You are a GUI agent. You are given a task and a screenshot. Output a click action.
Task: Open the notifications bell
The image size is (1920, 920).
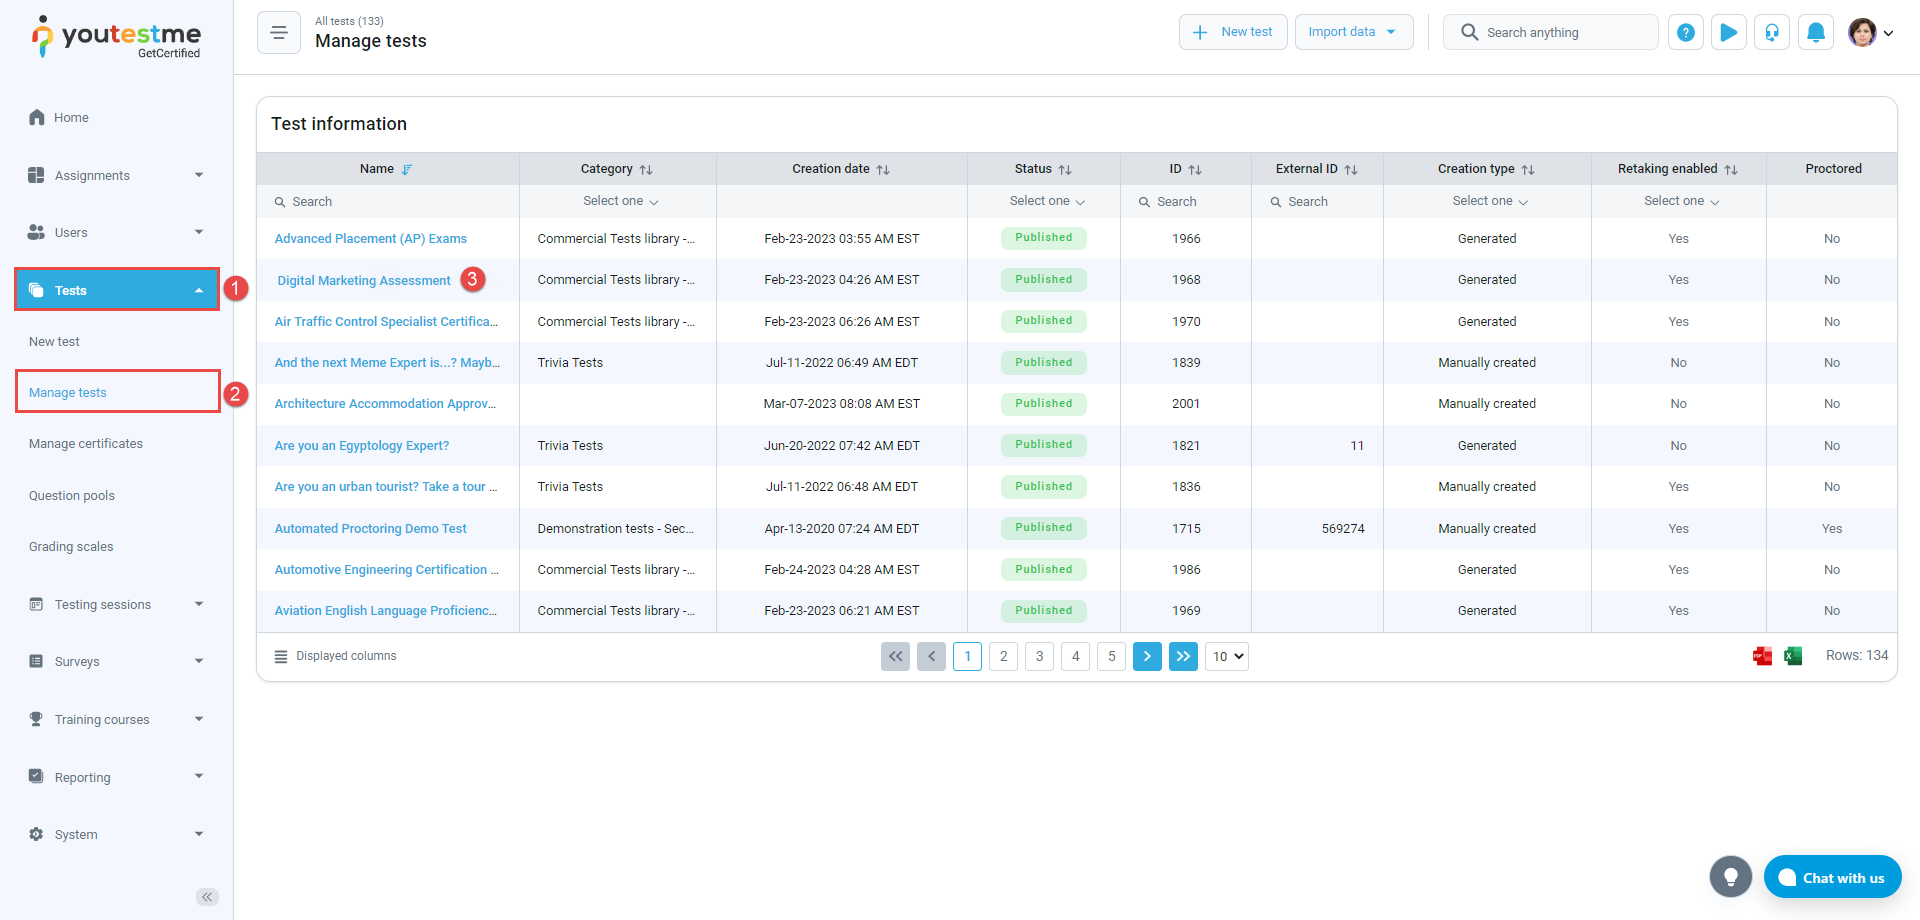point(1815,32)
